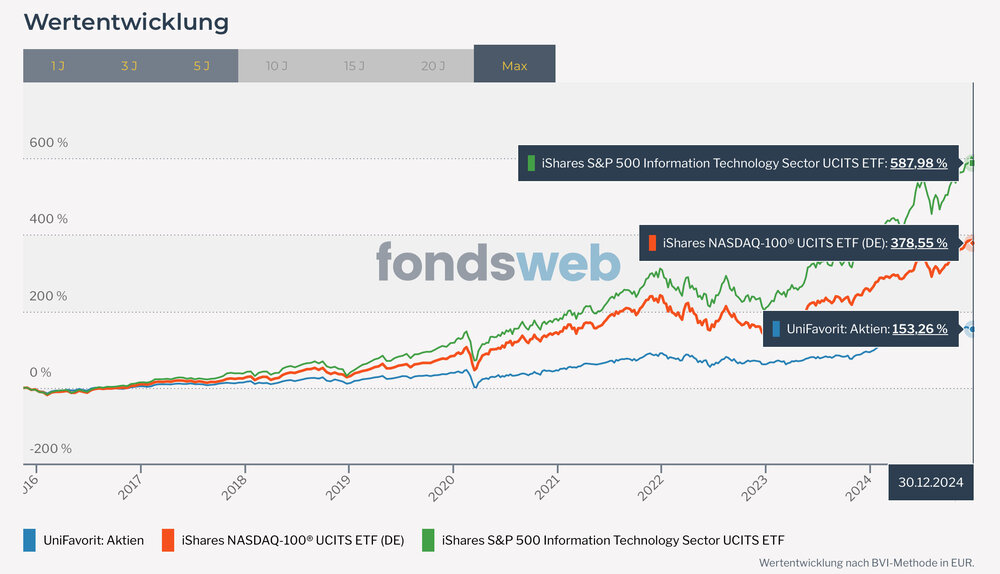Screen dimensions: 1000x574
Task: Open the 378,55 % NASDAQ-100 tooltip link
Action: (918, 243)
